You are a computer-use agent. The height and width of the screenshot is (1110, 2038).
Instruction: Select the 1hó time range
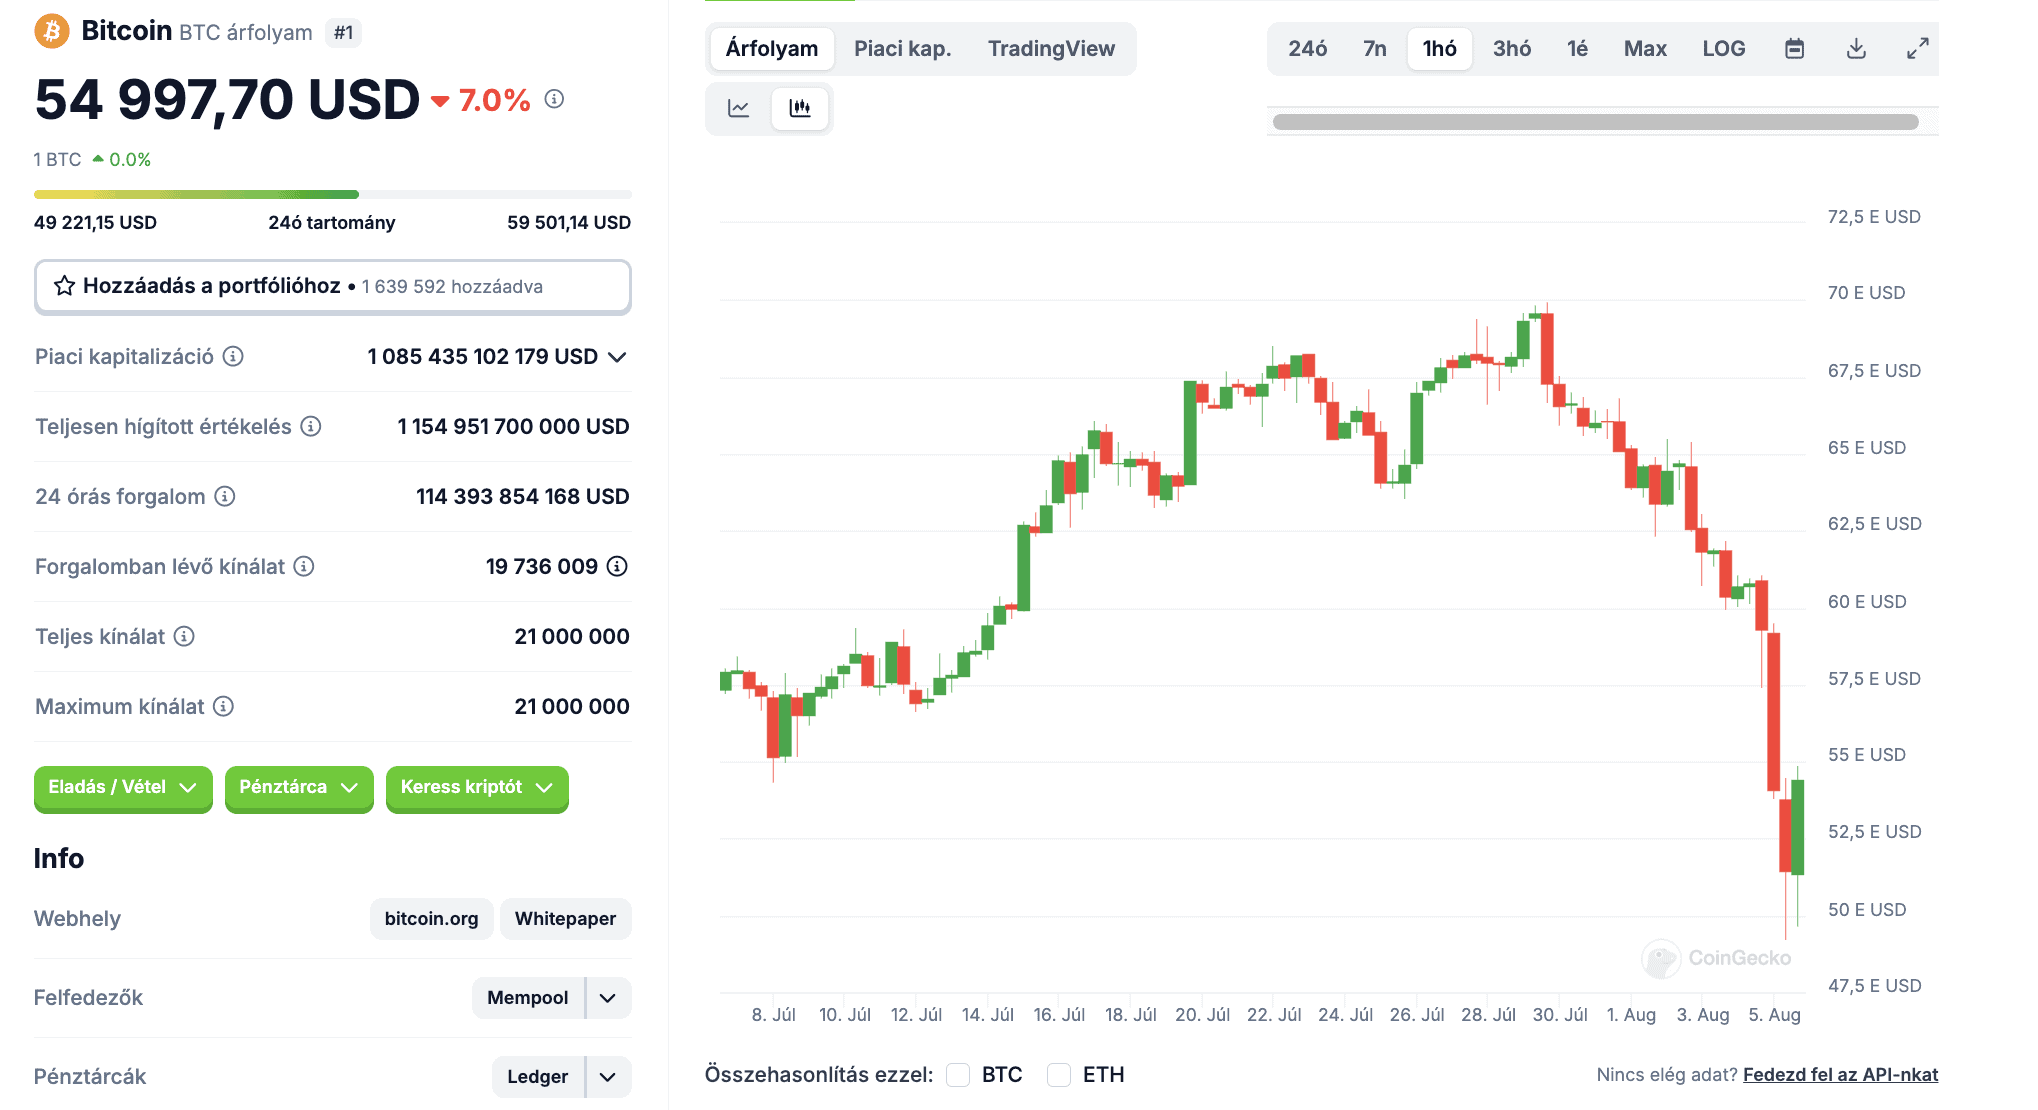tap(1440, 48)
